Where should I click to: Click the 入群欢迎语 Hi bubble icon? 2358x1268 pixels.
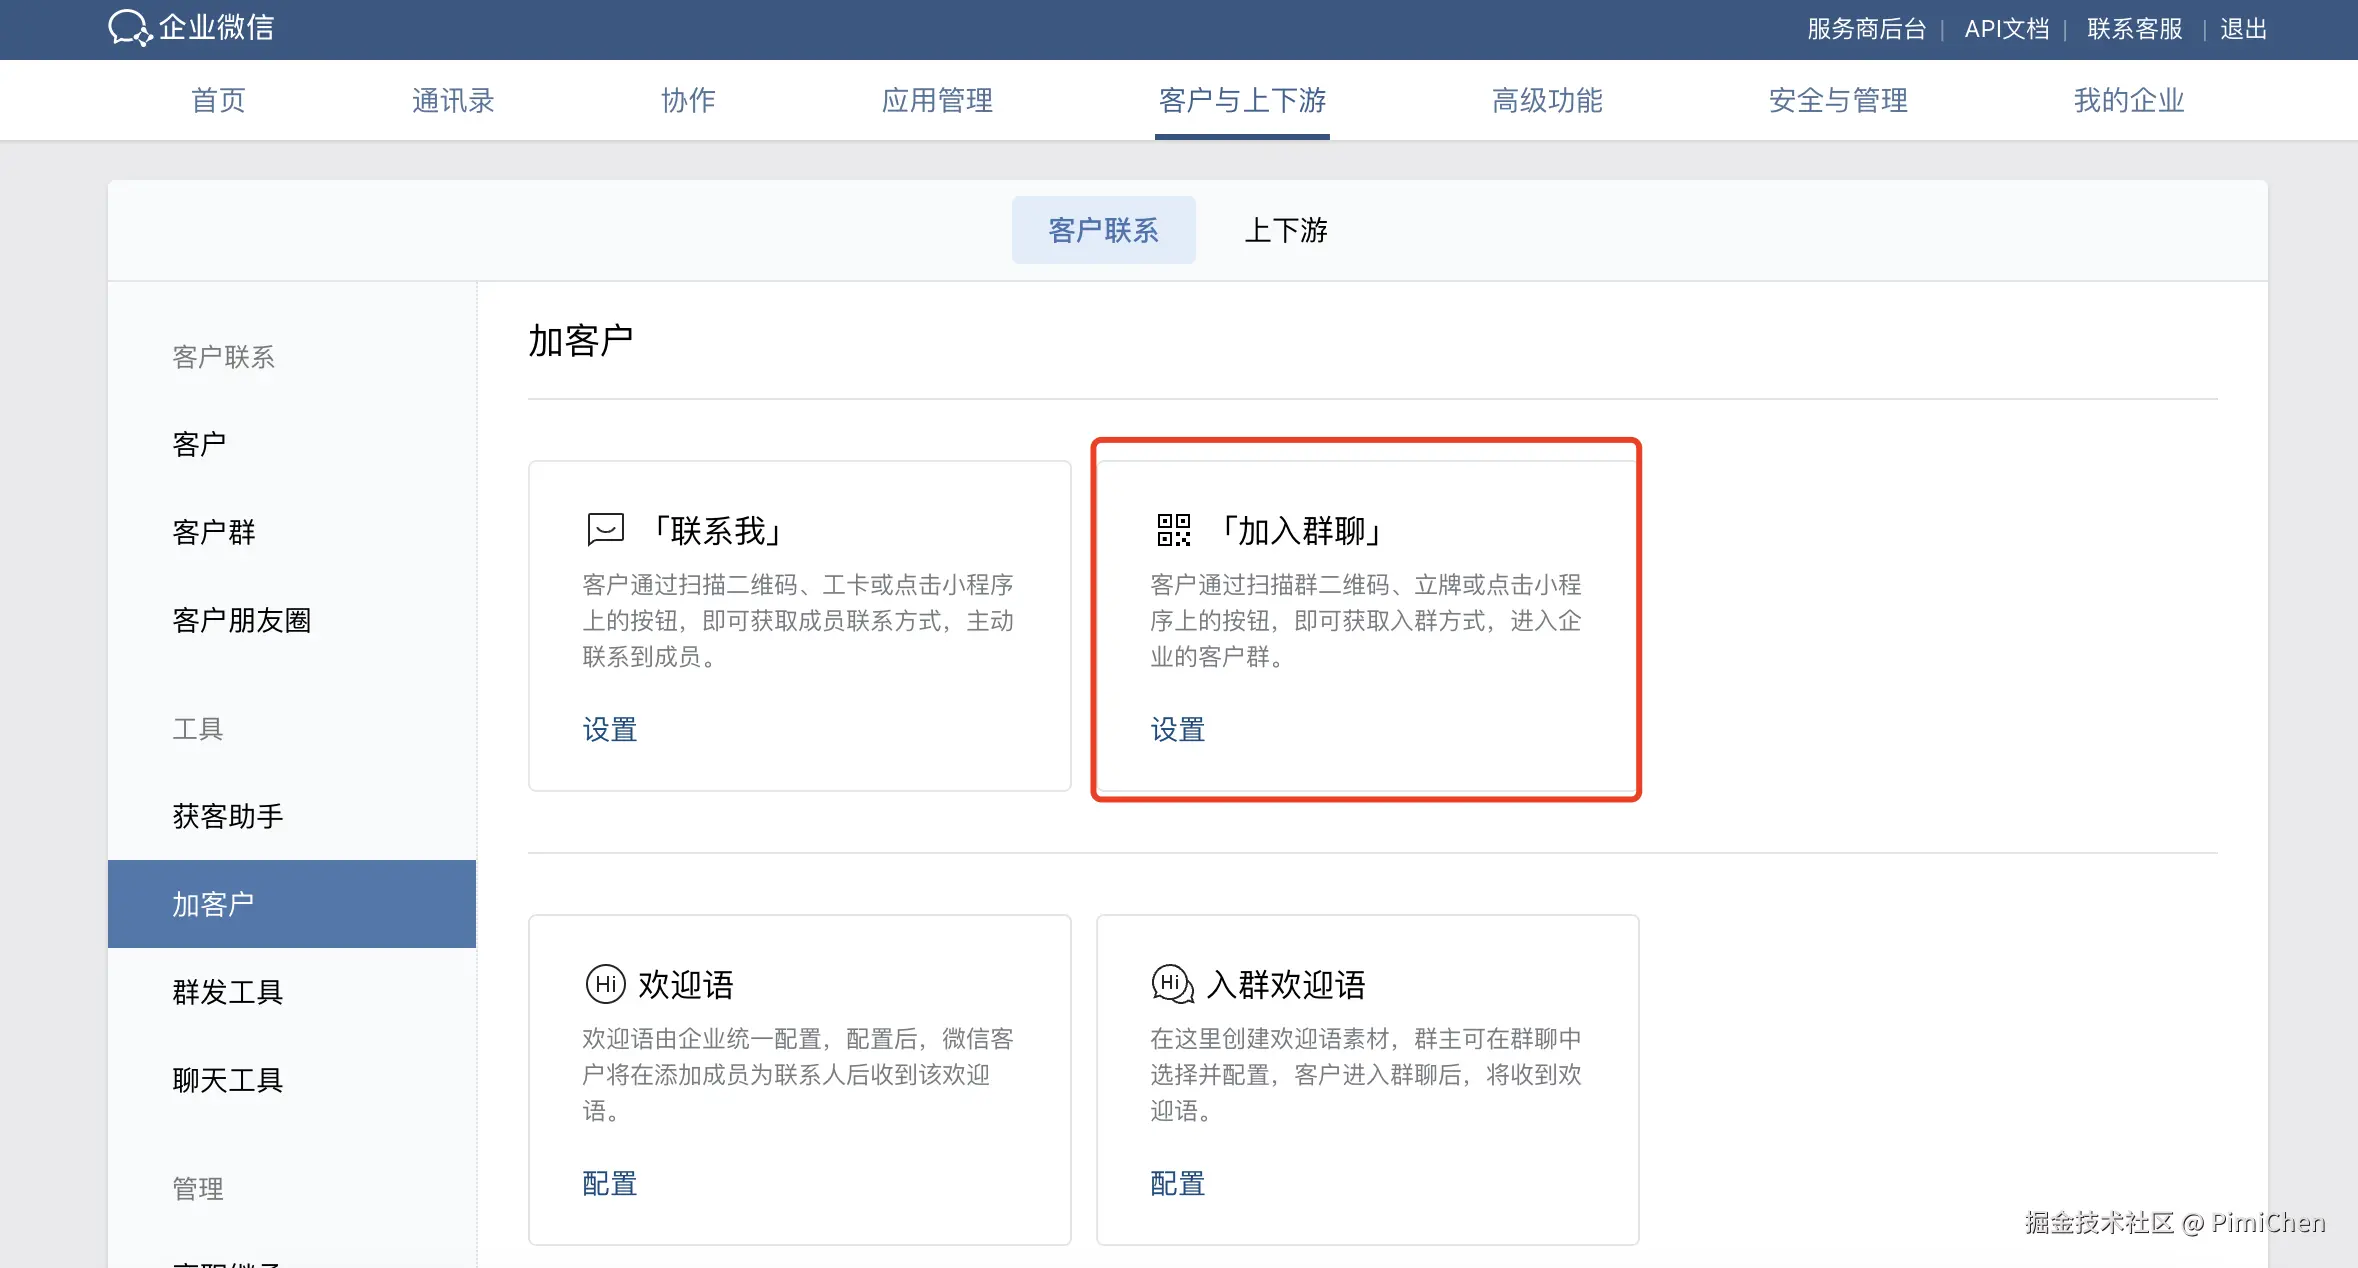(1172, 984)
